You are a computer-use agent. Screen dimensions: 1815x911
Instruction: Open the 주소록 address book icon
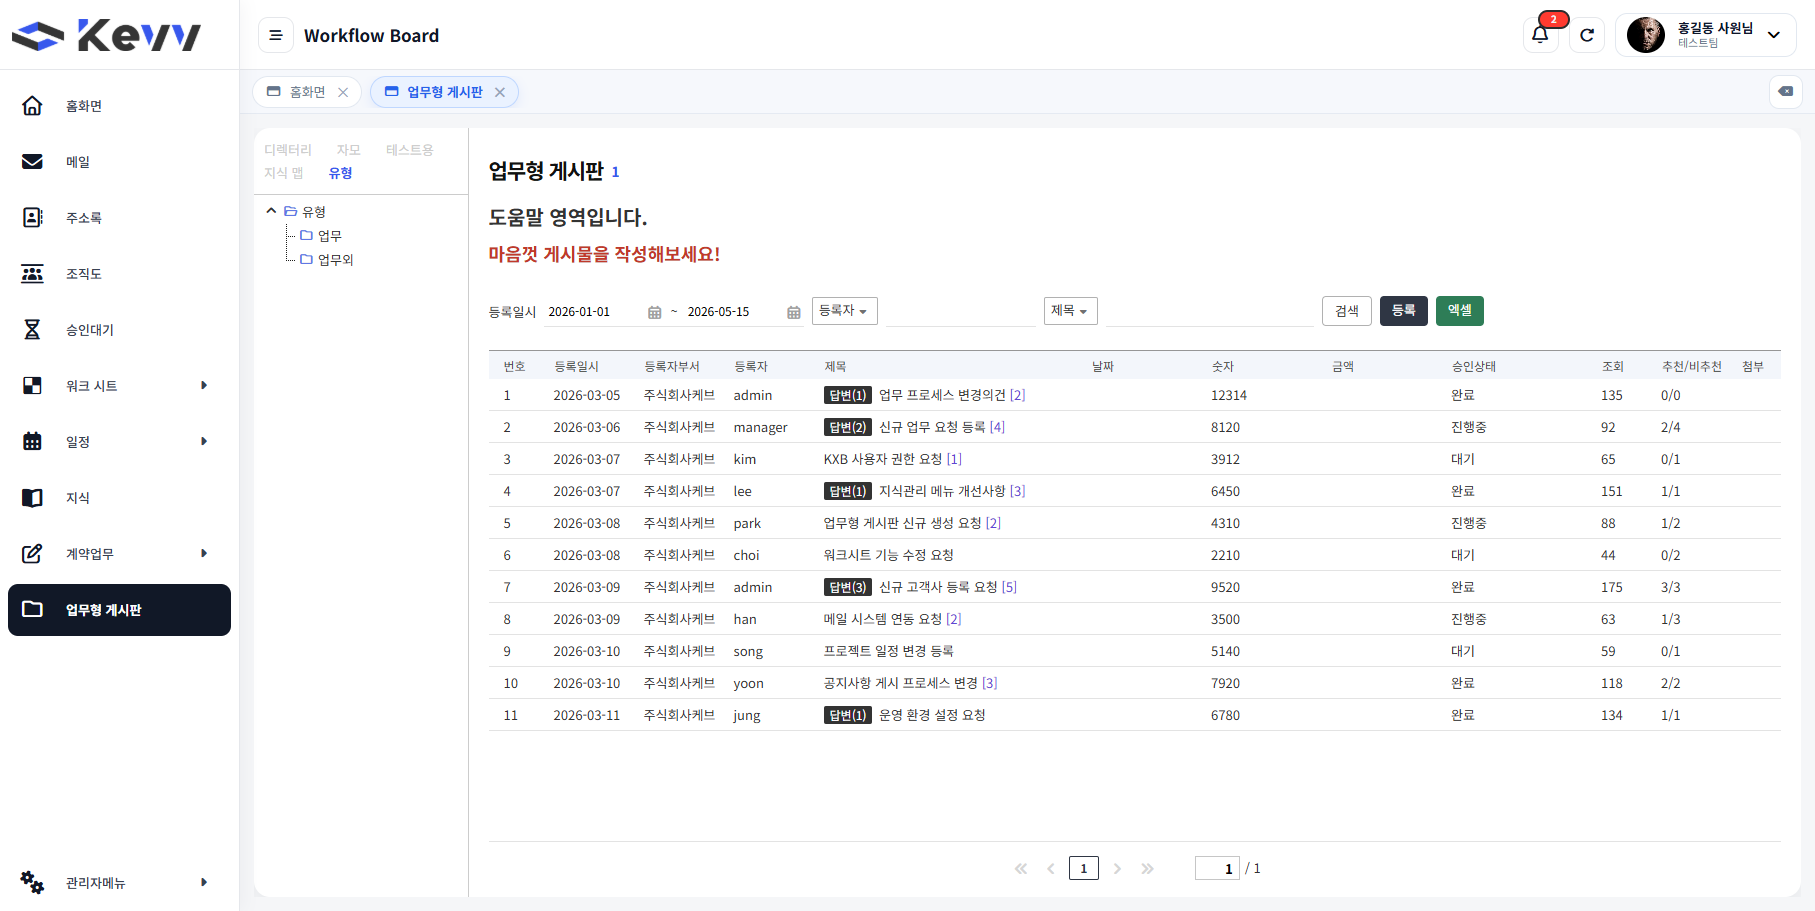[x=32, y=217]
